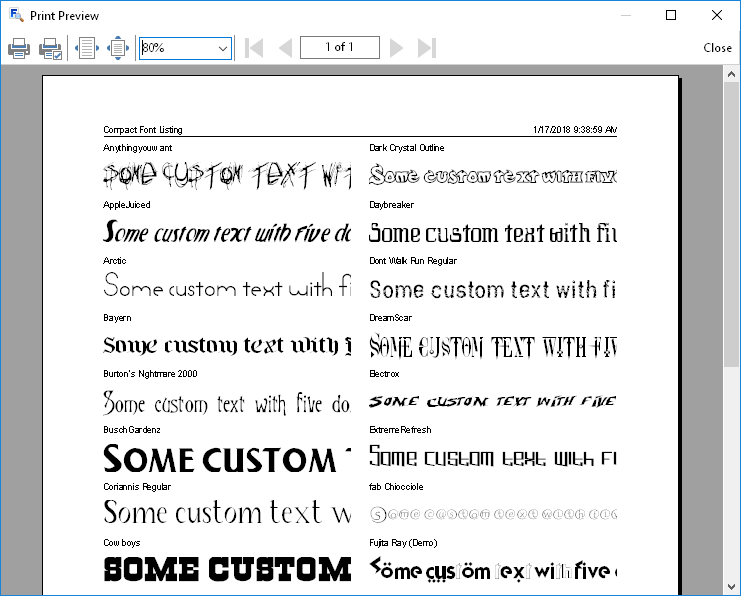Click the vertical scrollbar thumb

coord(731,224)
